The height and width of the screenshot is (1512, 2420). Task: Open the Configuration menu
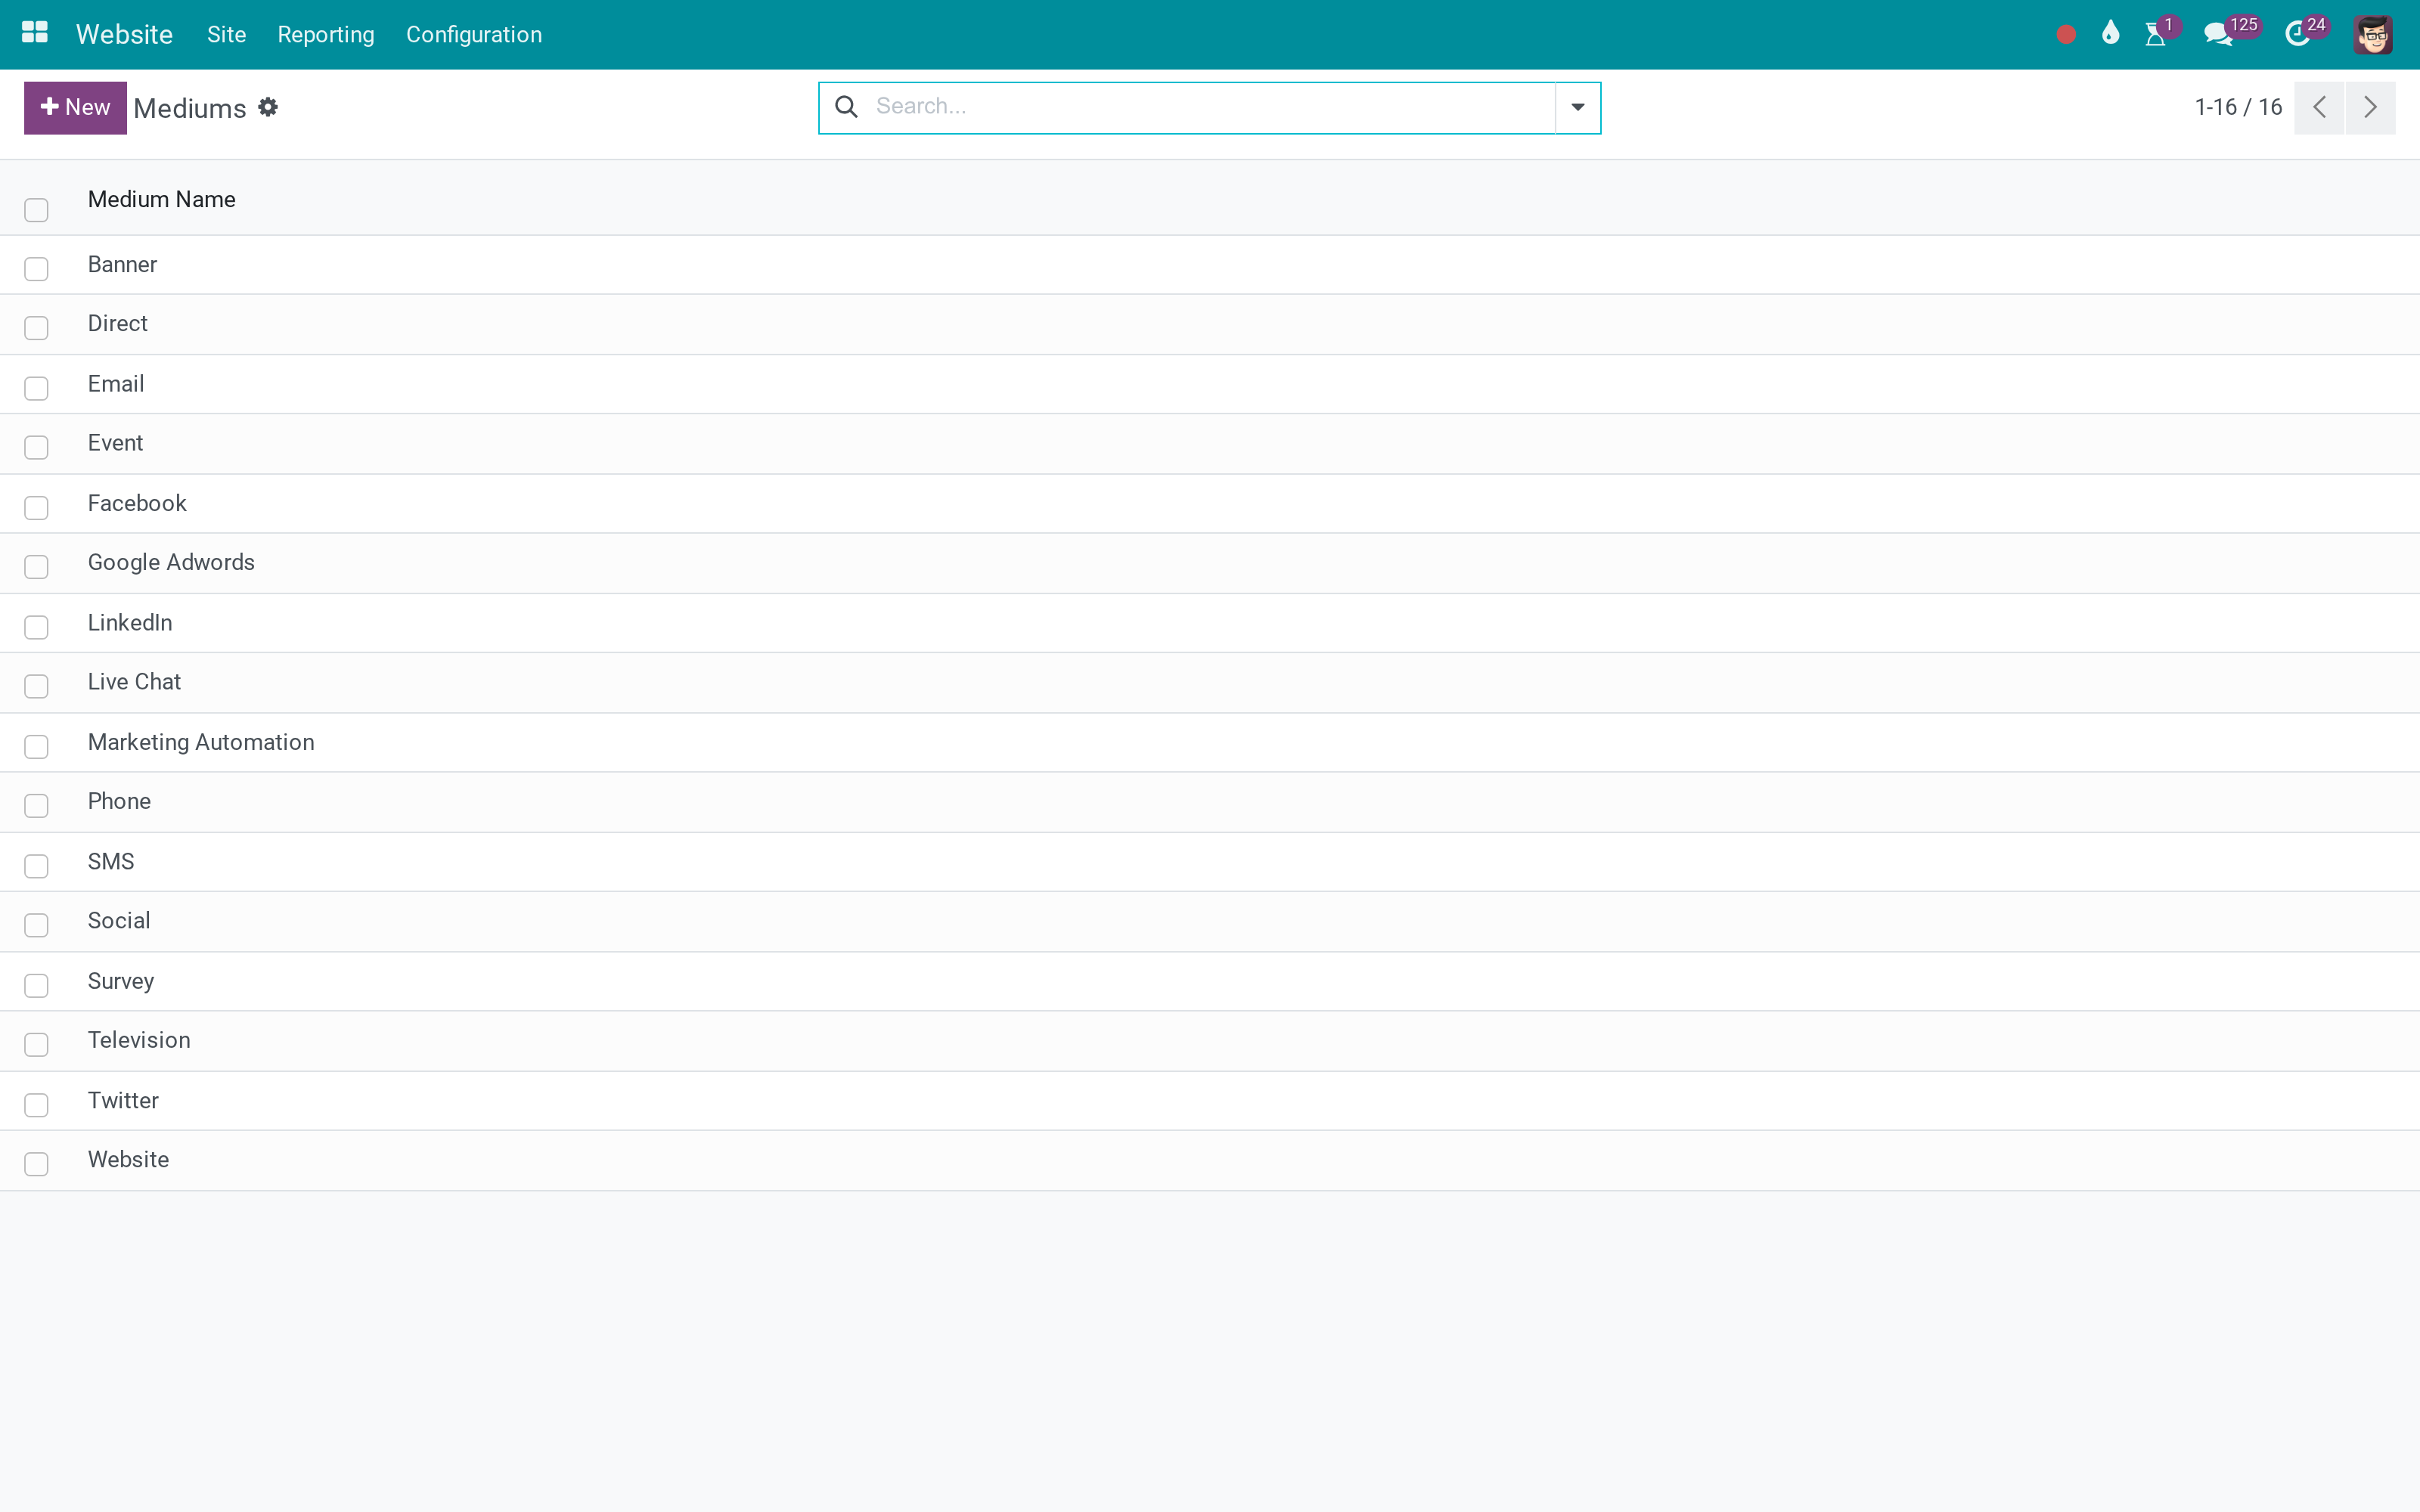point(474,34)
